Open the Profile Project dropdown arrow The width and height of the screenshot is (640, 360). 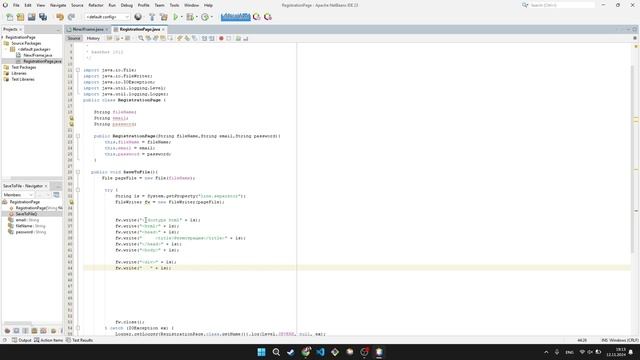point(211,17)
